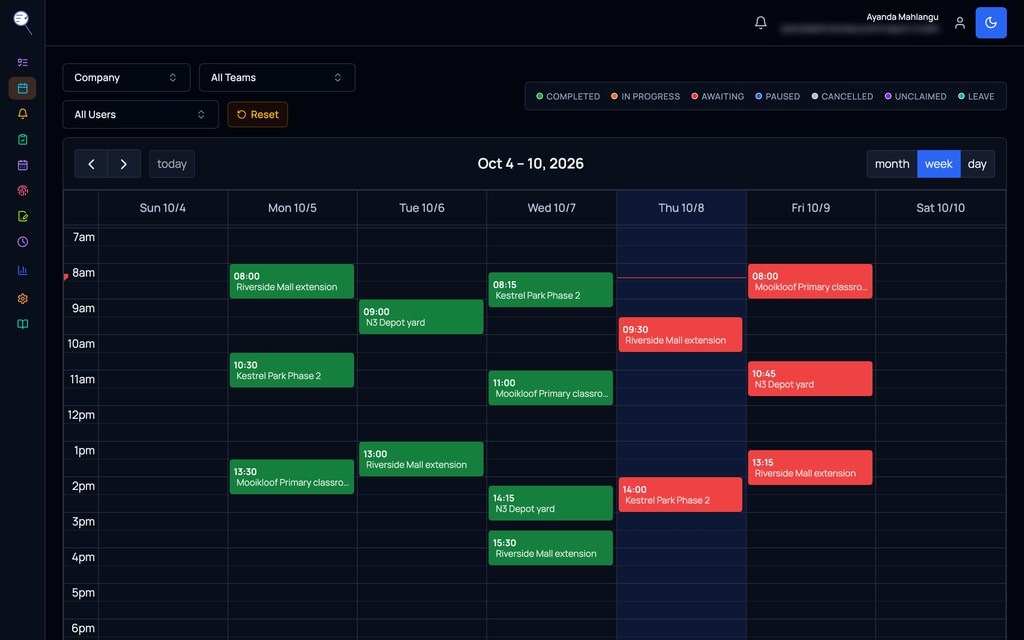Open Wednesday 14:15 N3 Depot yard event
The width and height of the screenshot is (1024, 640).
tap(551, 503)
